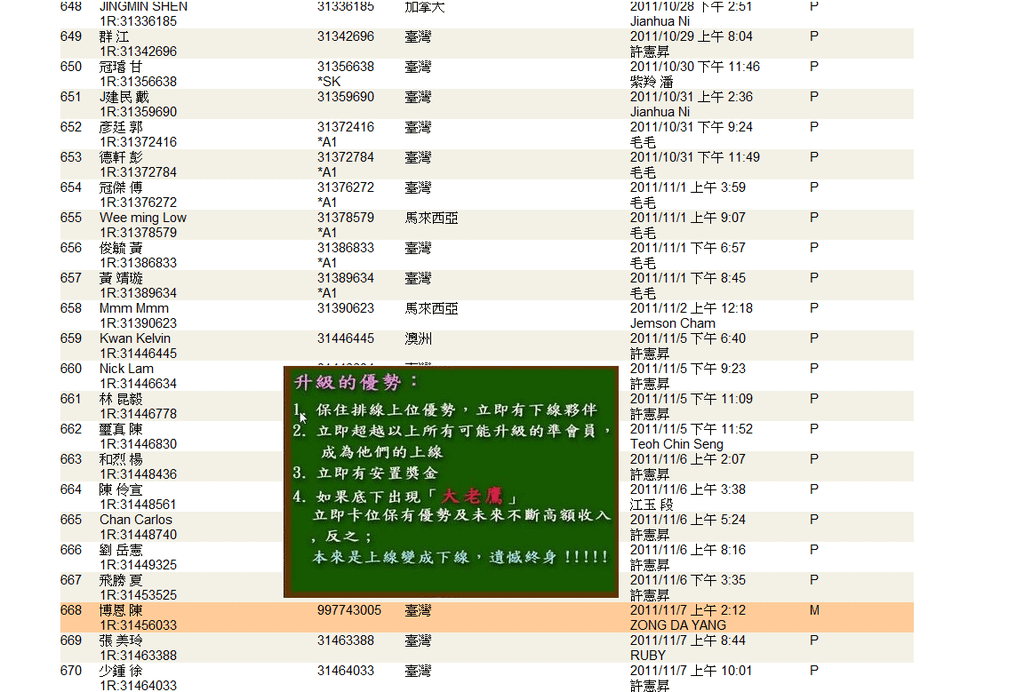Screen dimensions: 1024x692
Task: Select ID 31386833 in row 656
Action: tap(345, 247)
